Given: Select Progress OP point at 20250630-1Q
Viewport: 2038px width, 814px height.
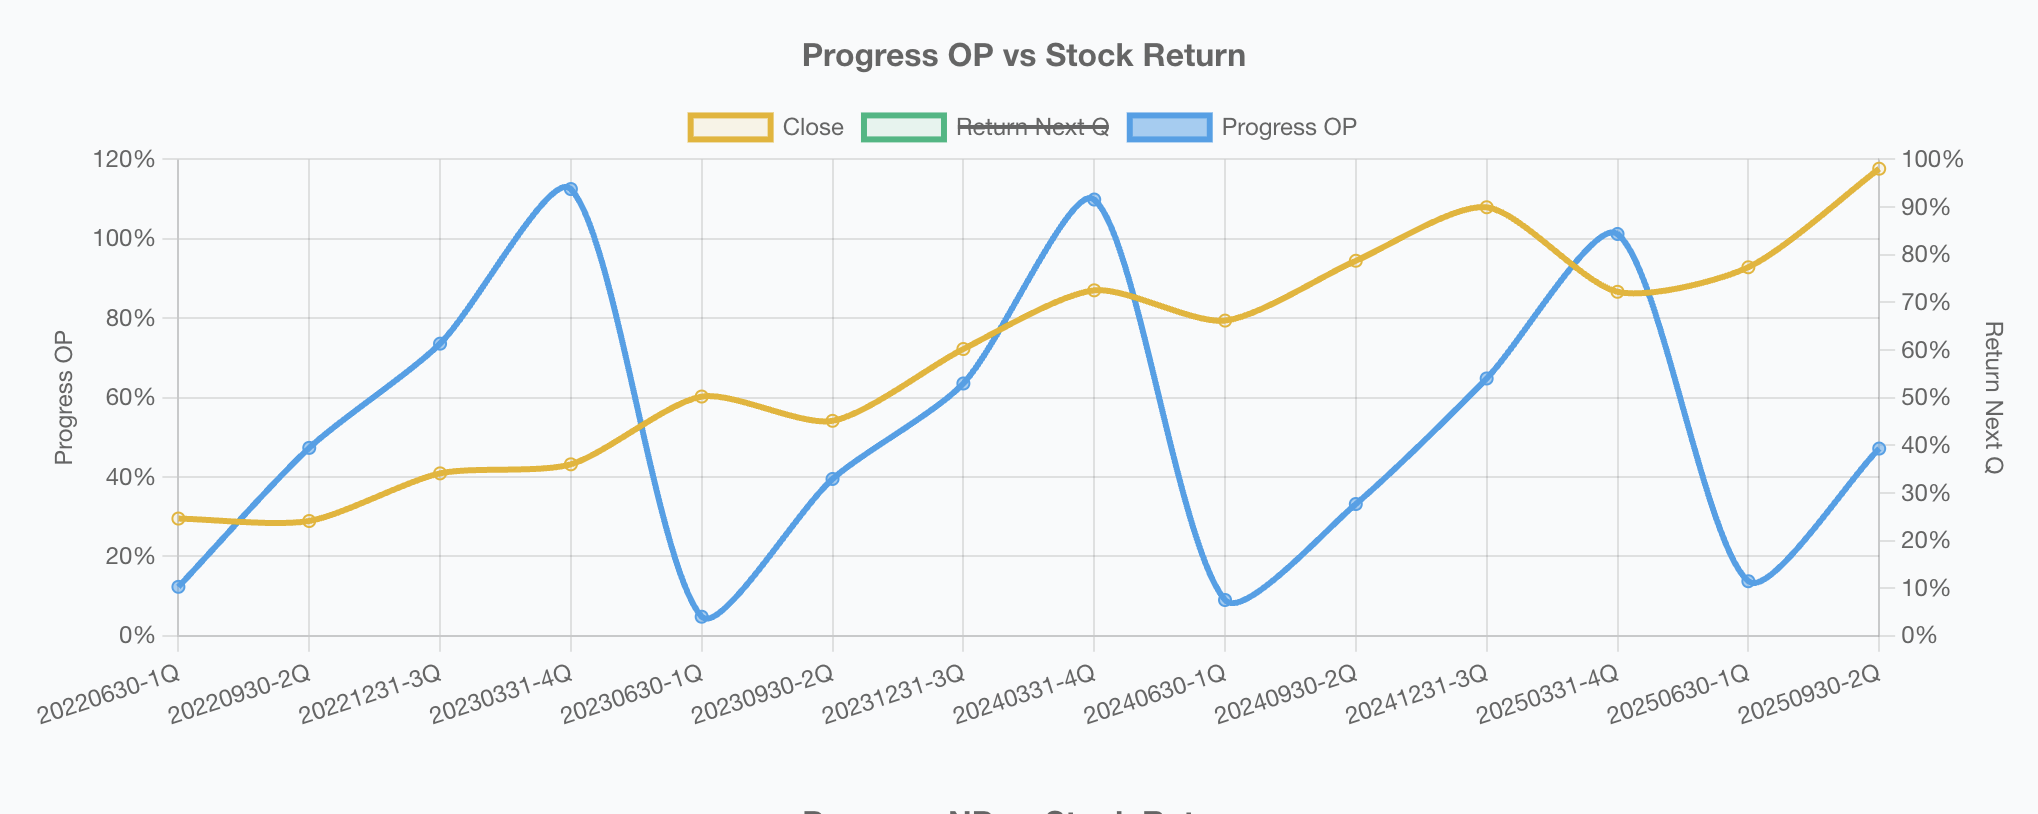Looking at the screenshot, I should pos(1748,581).
